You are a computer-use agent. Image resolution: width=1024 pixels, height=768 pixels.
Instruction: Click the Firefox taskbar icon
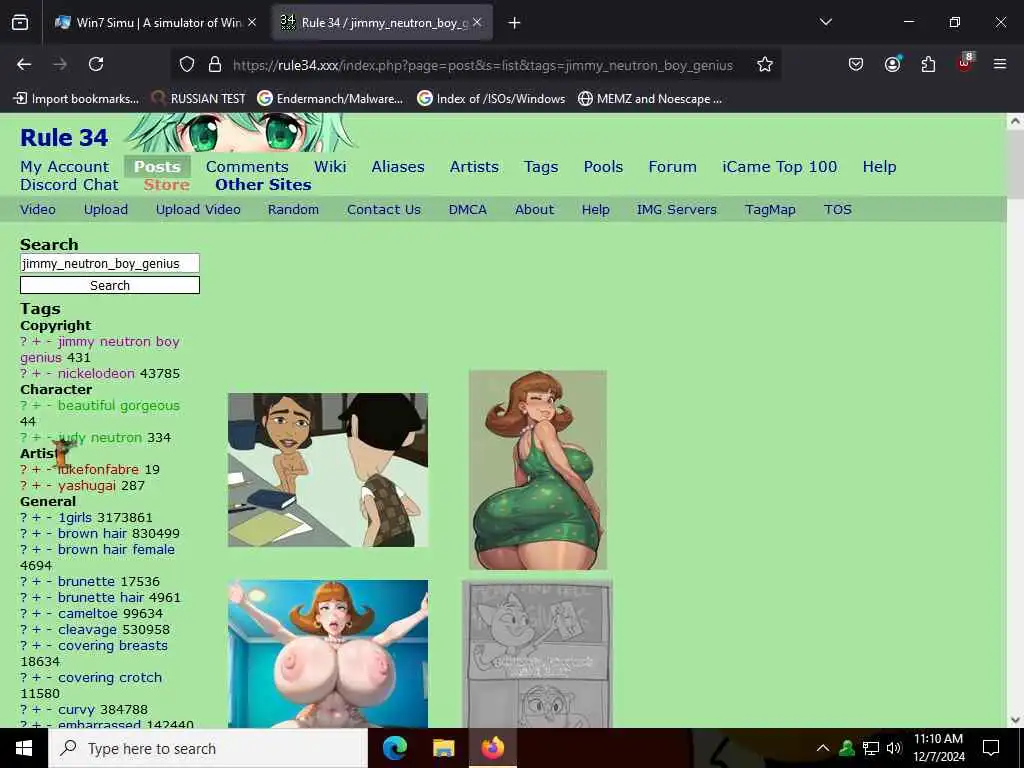tap(492, 748)
